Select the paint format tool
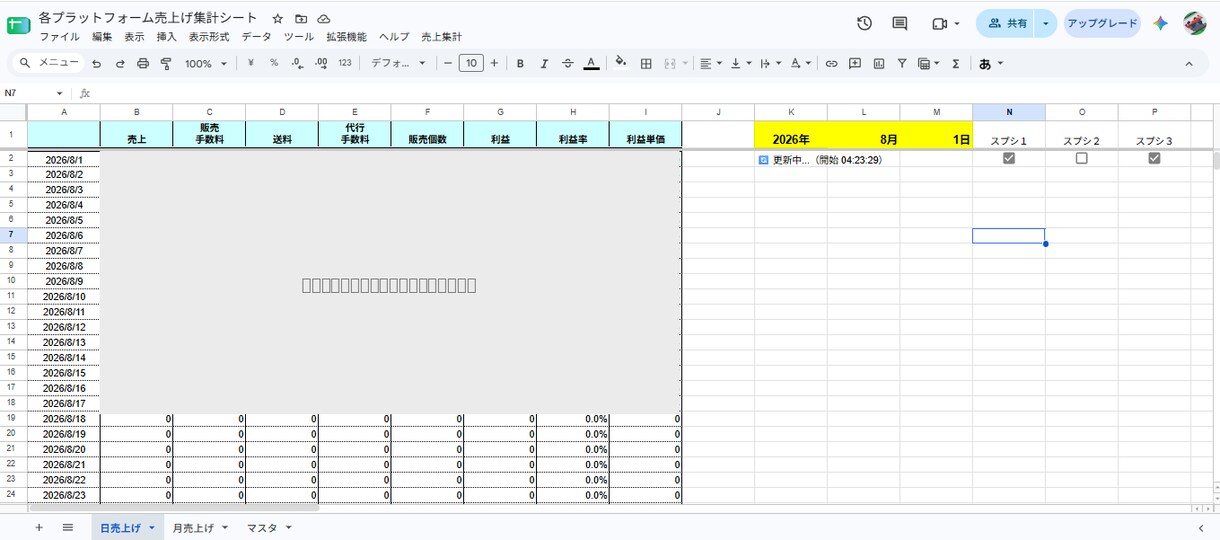Viewport: 1220px width, 540px height. (166, 63)
